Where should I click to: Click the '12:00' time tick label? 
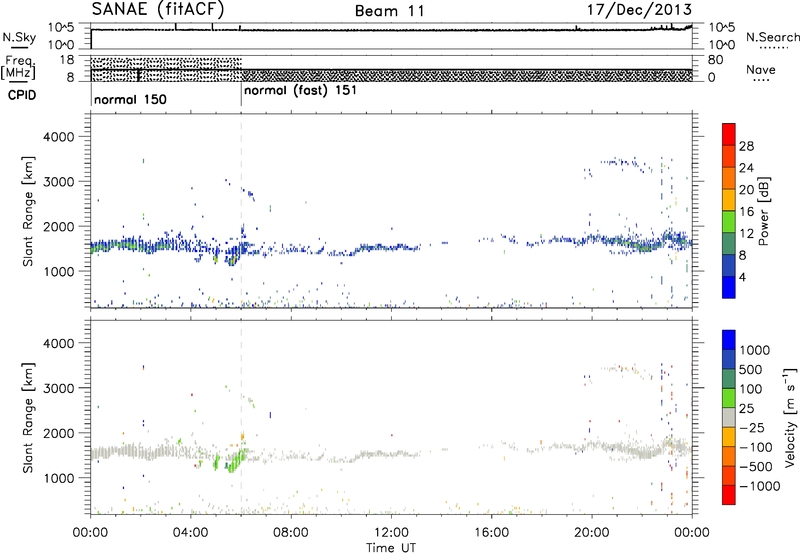(391, 532)
